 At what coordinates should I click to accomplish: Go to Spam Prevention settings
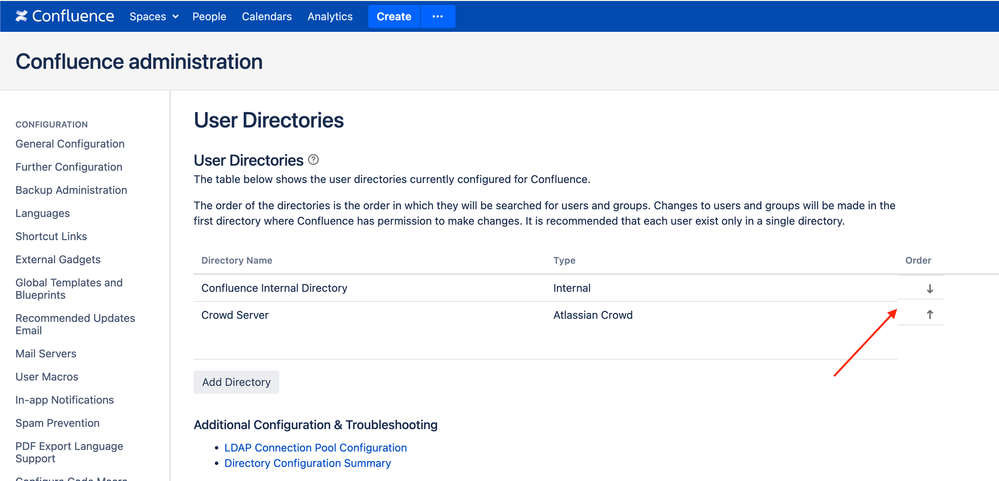point(57,423)
